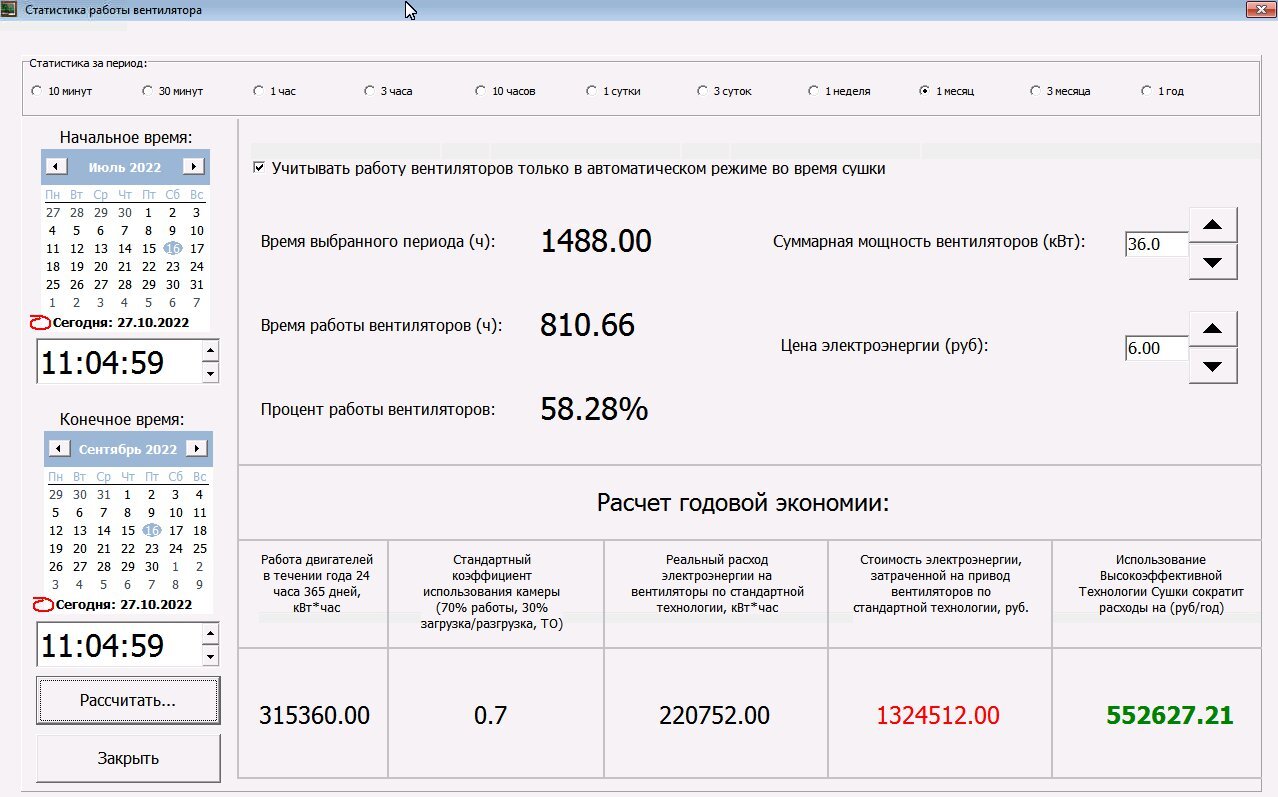Click previous month arrow on July 2022 calendar
This screenshot has height=797, width=1278.
56,166
